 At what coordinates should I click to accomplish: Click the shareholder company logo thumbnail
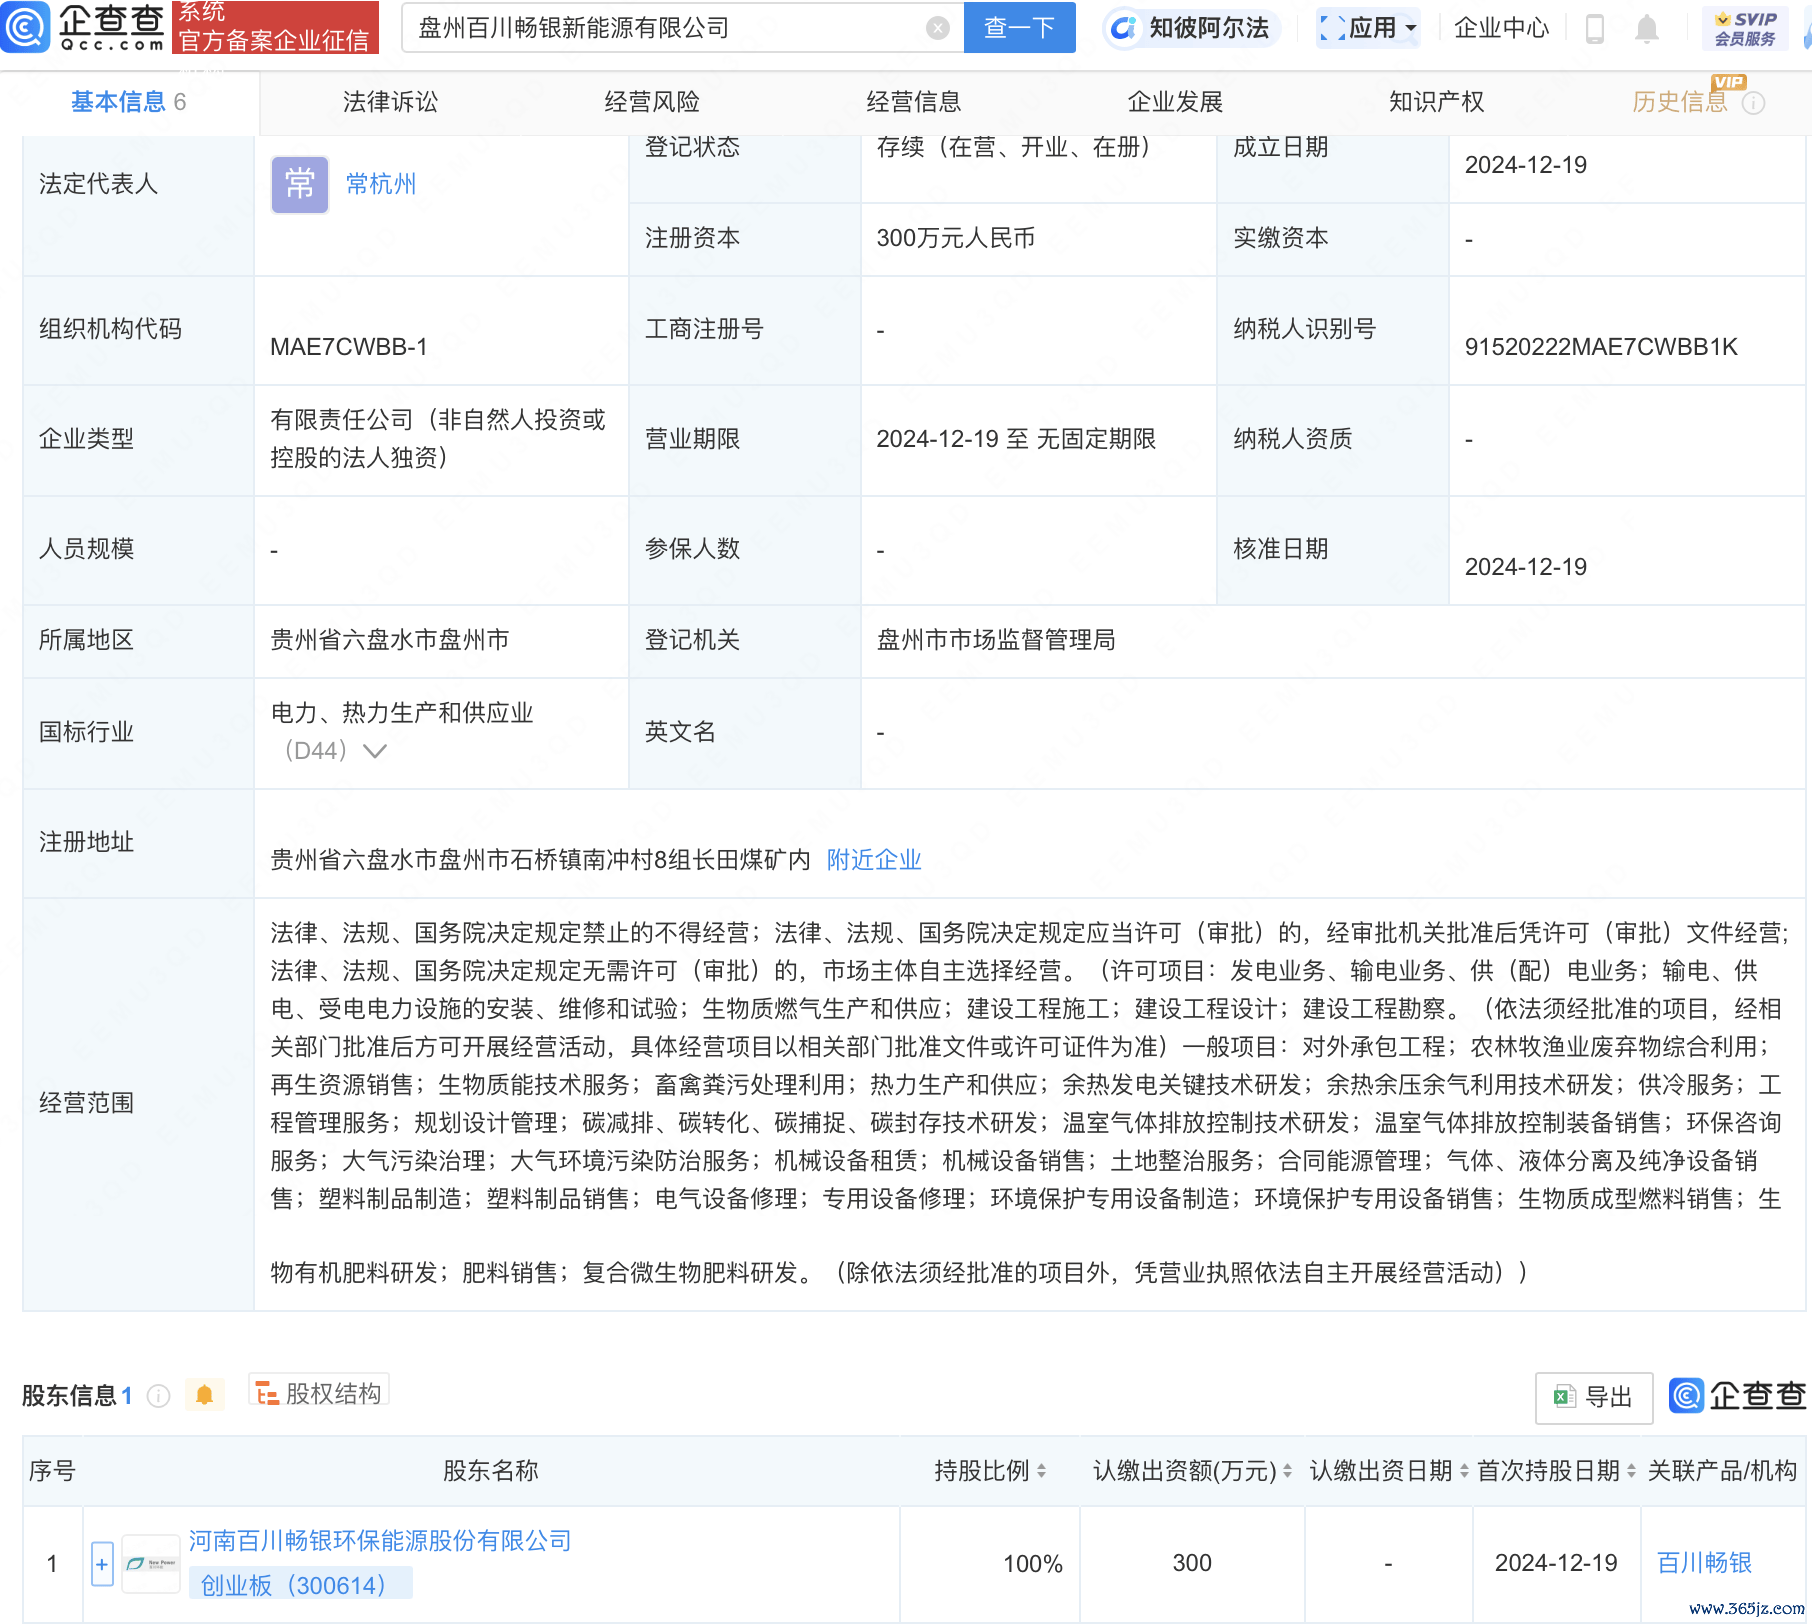(x=151, y=1563)
